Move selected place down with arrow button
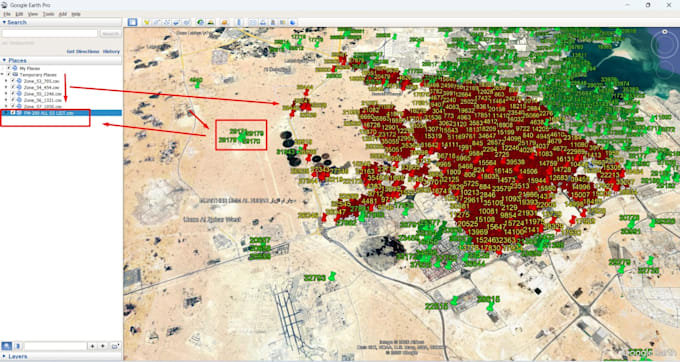The height and width of the screenshot is (362, 680). pos(103,346)
